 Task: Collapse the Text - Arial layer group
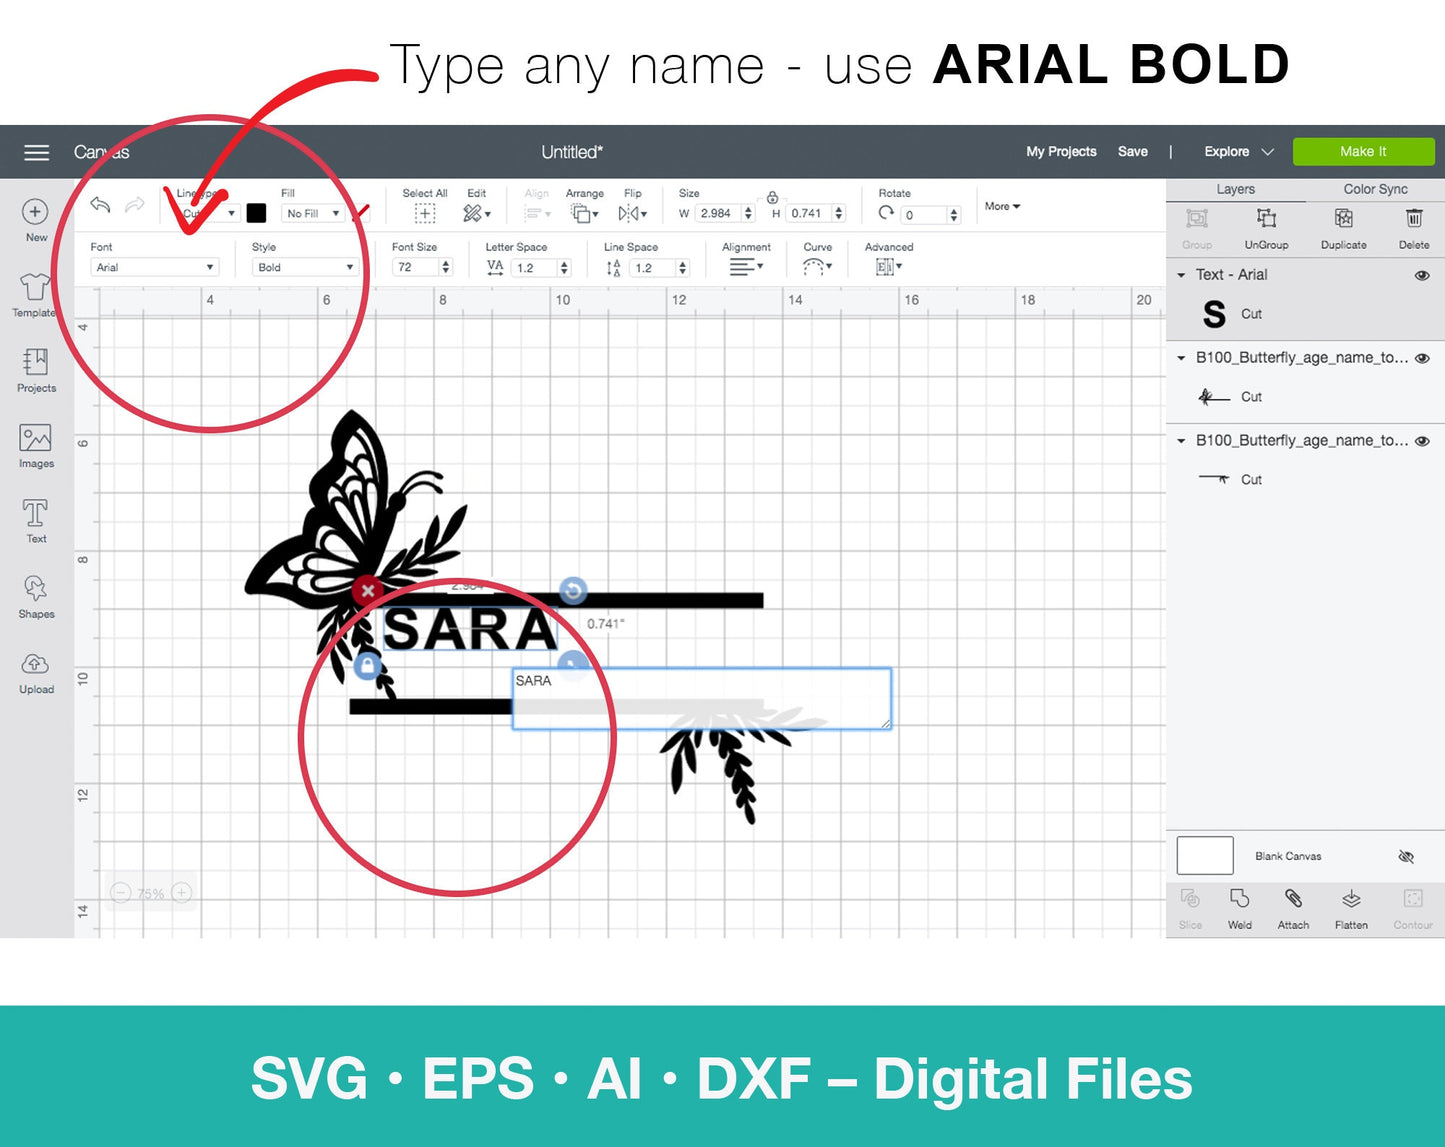point(1181,275)
